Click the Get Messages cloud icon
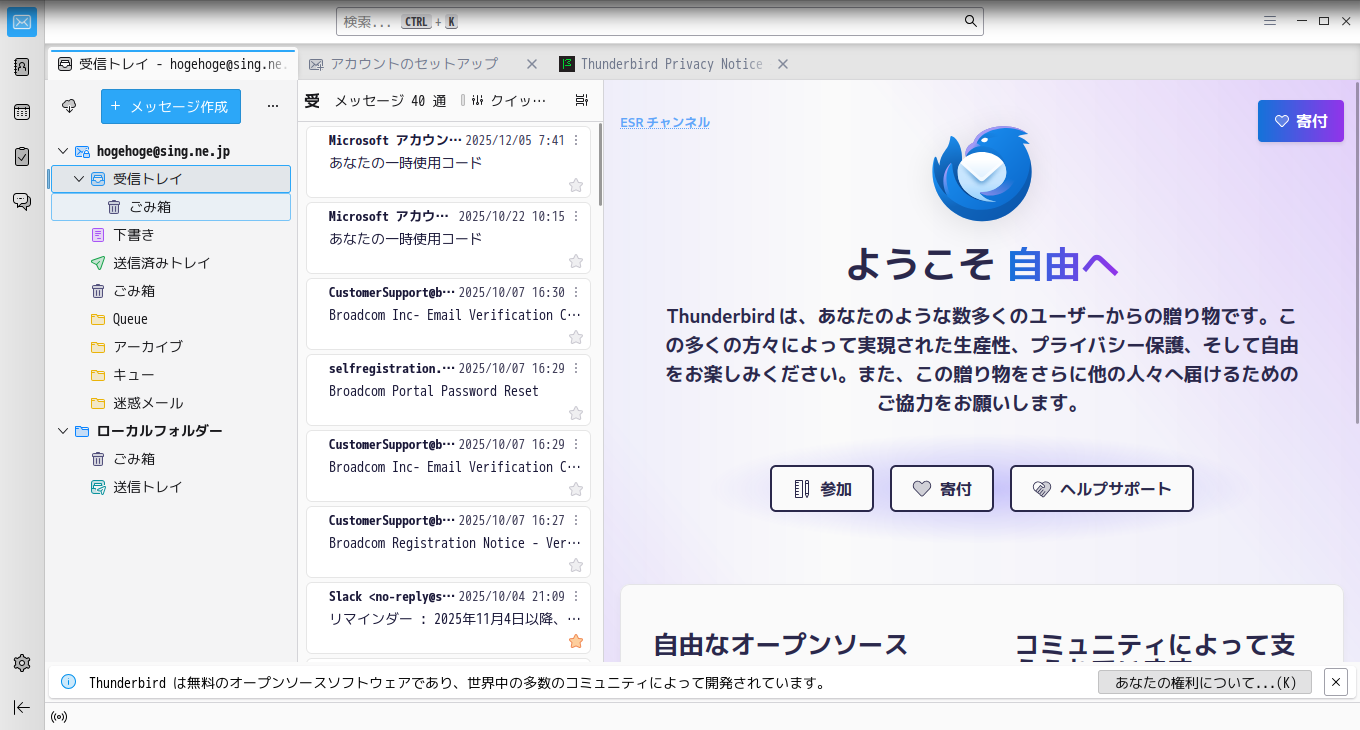Image resolution: width=1360 pixels, height=730 pixels. coord(69,106)
